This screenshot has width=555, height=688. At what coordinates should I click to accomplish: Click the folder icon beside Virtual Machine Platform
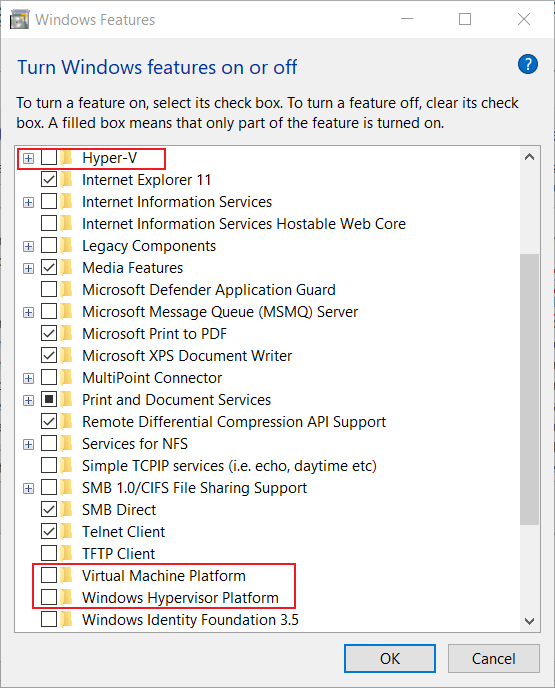[x=67, y=575]
